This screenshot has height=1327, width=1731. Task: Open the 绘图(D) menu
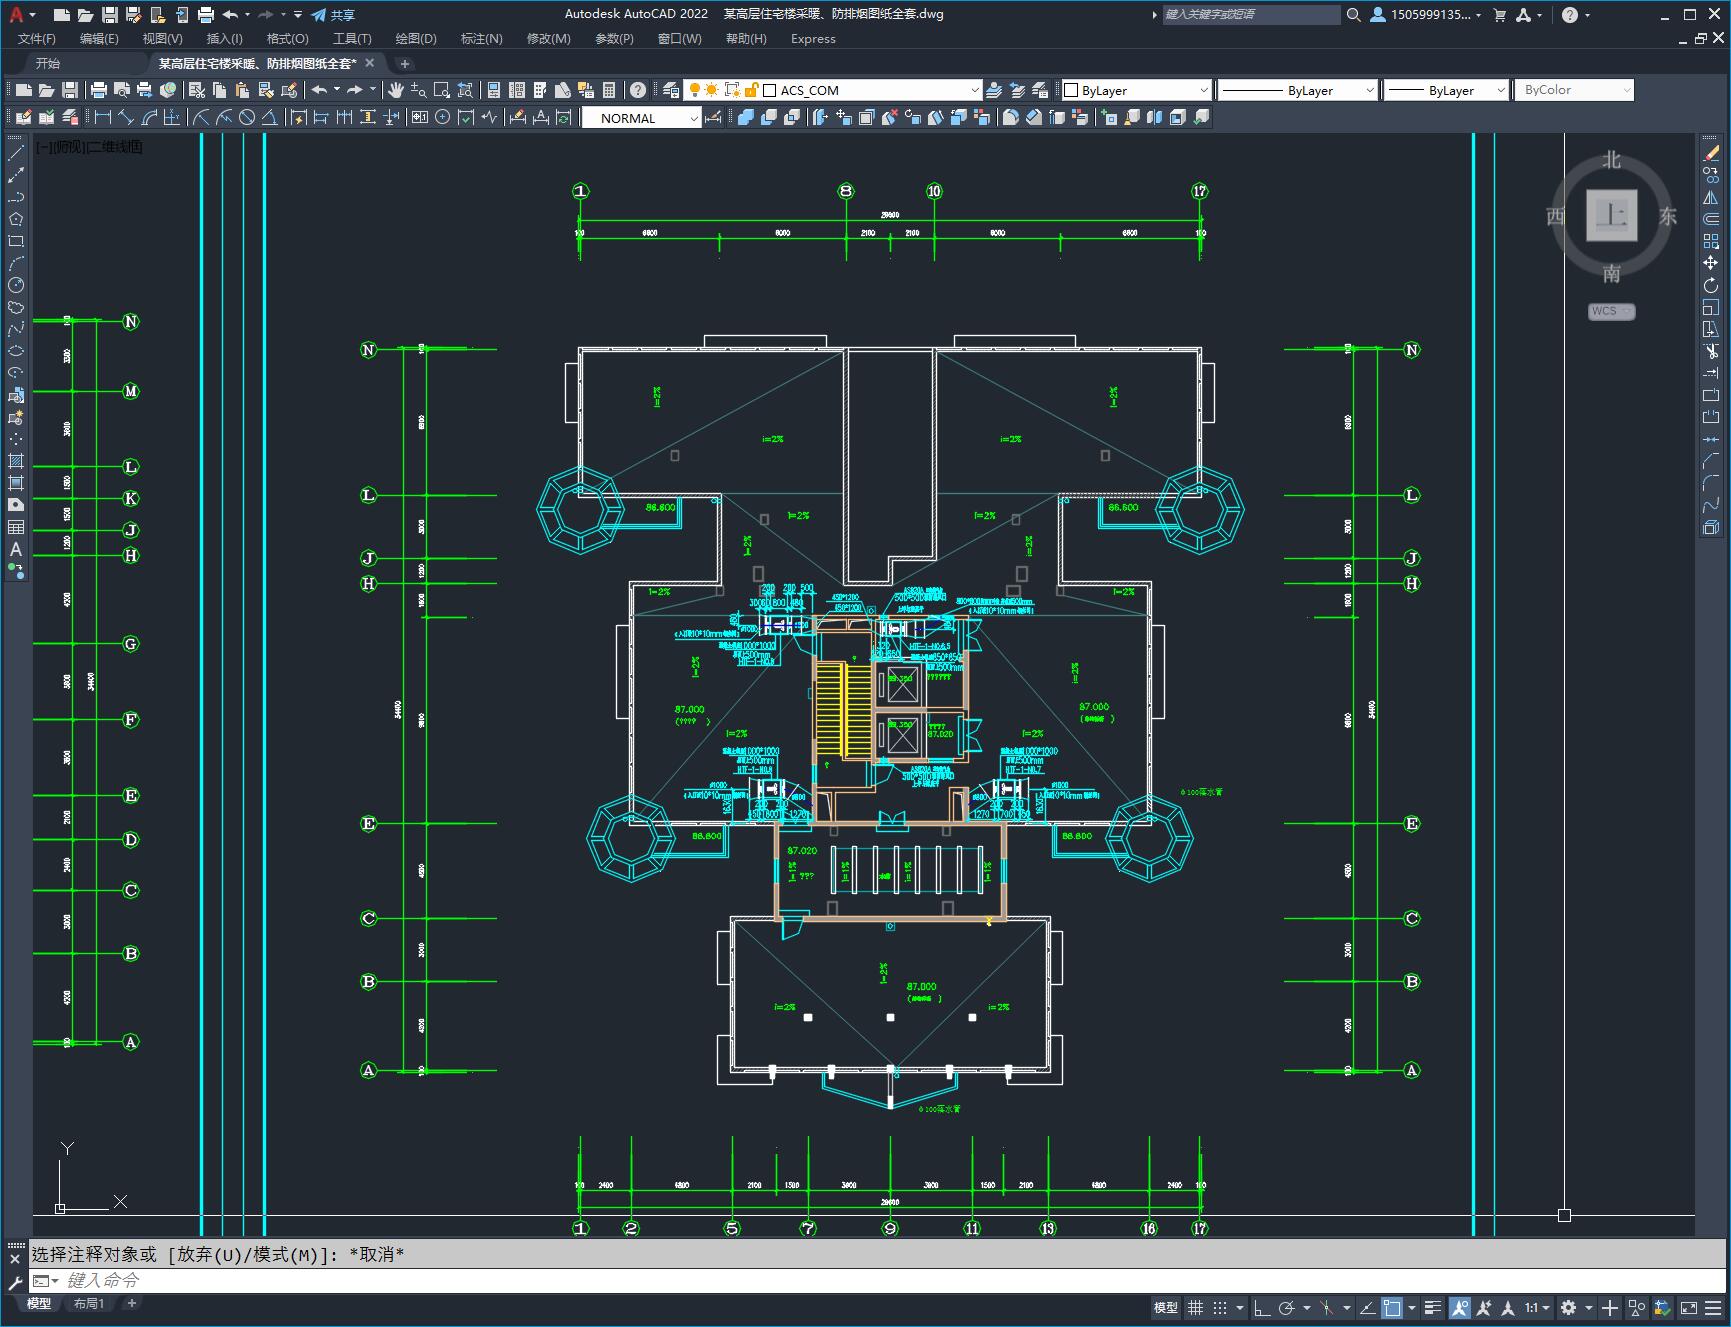[416, 38]
